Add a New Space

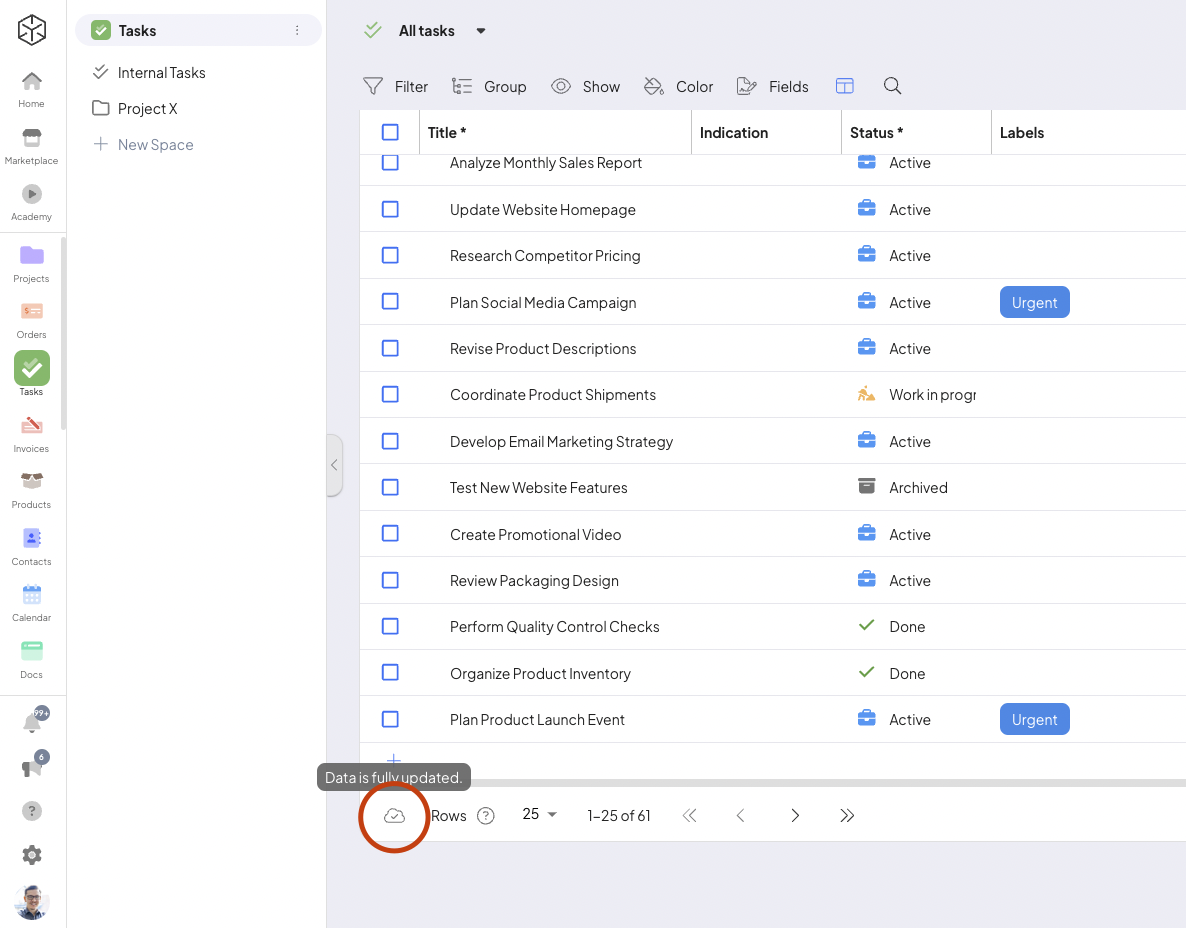click(154, 145)
